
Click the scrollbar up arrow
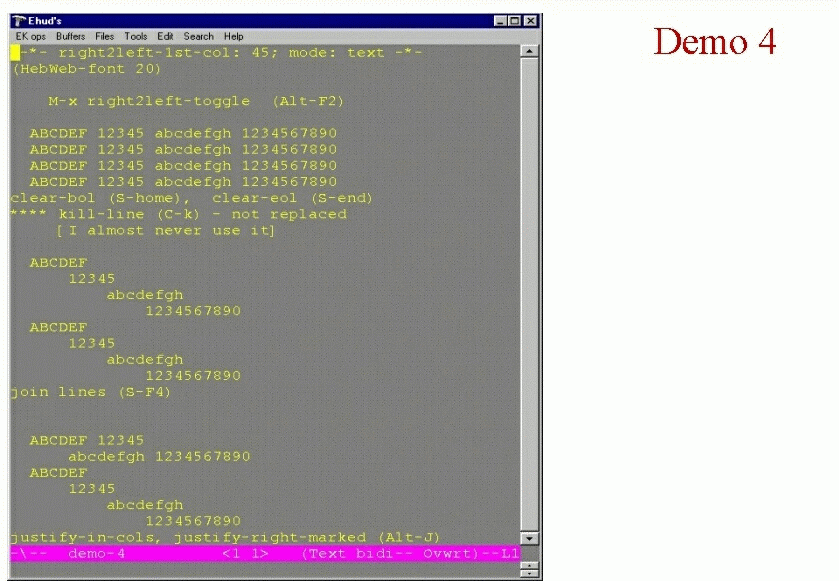pyautogui.click(x=530, y=52)
